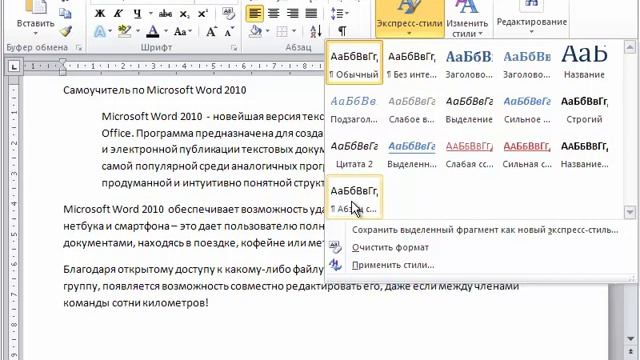Open the line spacing menu
This screenshot has height=360, width=640.
pos(339,13)
